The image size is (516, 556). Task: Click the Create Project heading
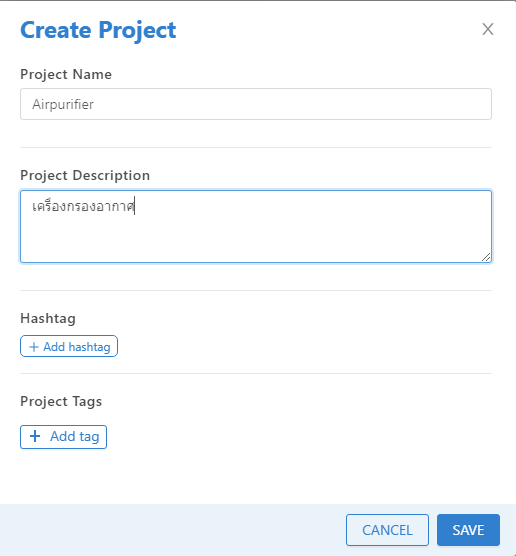pos(98,30)
